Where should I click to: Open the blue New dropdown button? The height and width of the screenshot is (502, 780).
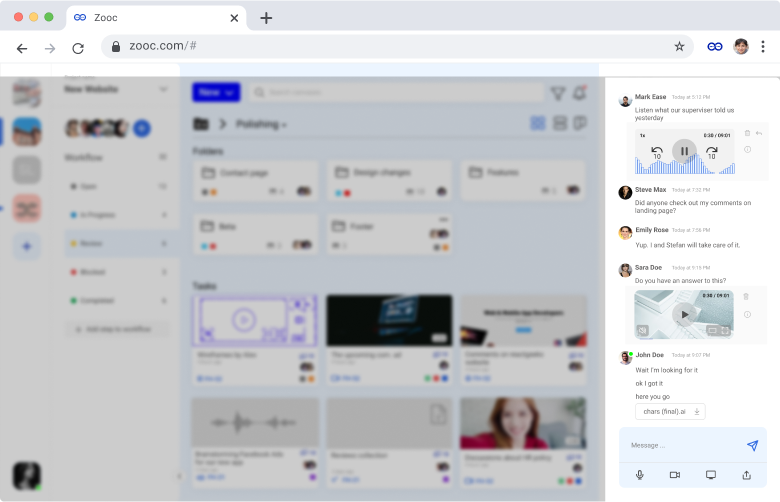[216, 92]
